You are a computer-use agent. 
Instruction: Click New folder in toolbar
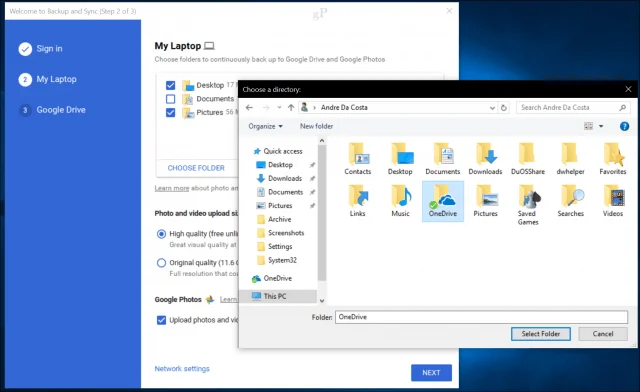[x=316, y=126]
